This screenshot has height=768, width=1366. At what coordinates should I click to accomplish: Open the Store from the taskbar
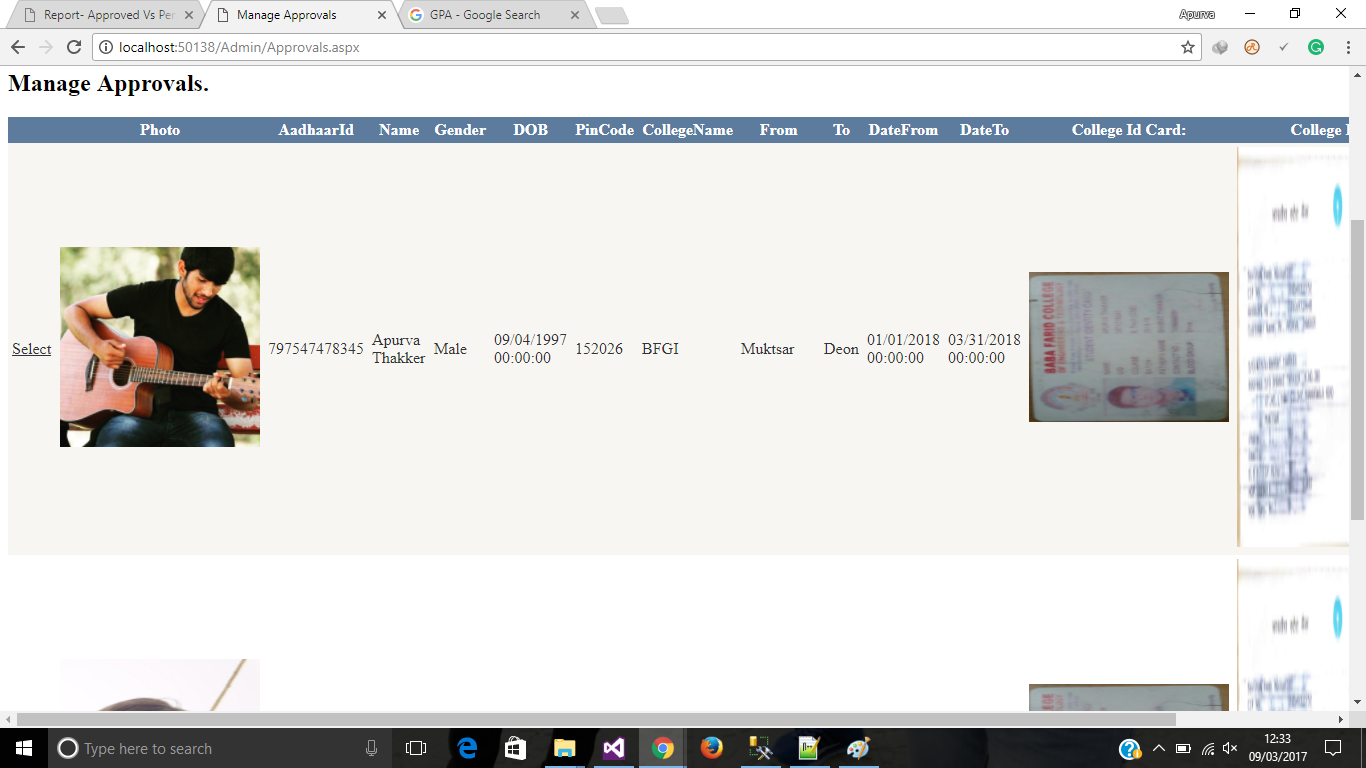[516, 748]
